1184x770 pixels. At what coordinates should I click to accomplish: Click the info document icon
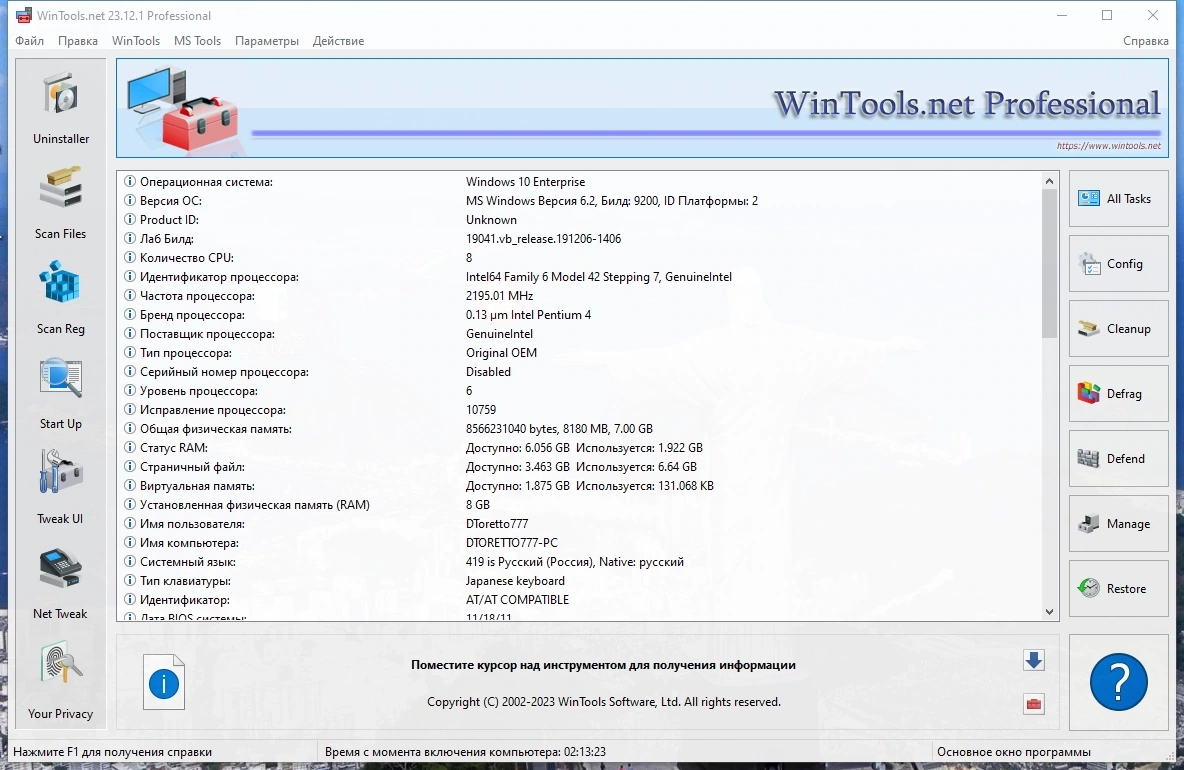164,682
